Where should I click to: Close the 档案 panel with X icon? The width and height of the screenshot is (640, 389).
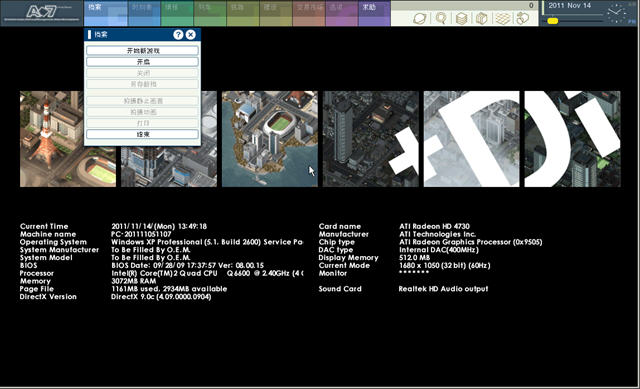pyautogui.click(x=191, y=35)
